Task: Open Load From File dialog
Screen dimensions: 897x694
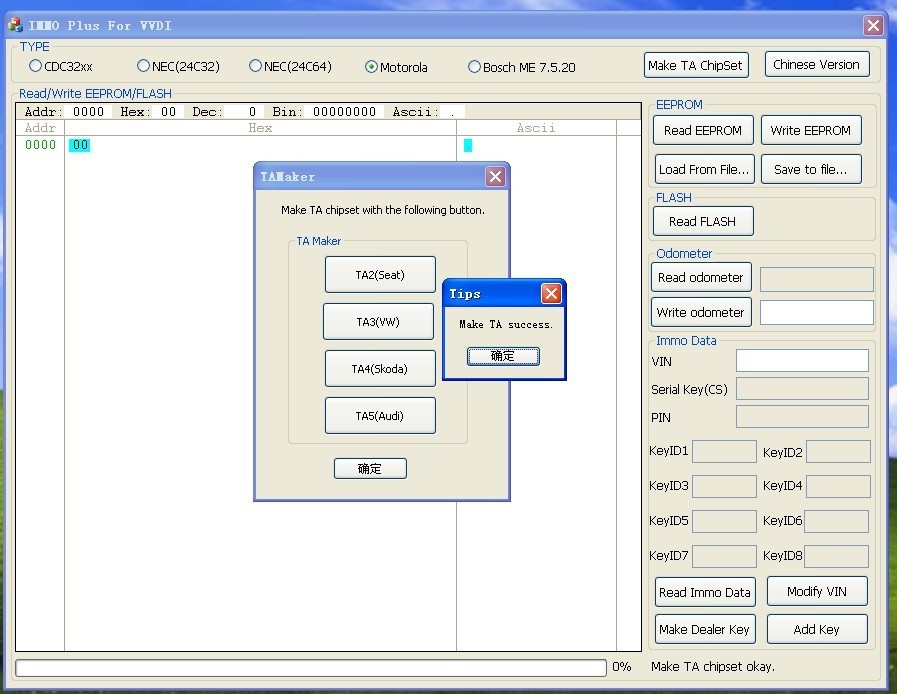Action: [x=703, y=169]
